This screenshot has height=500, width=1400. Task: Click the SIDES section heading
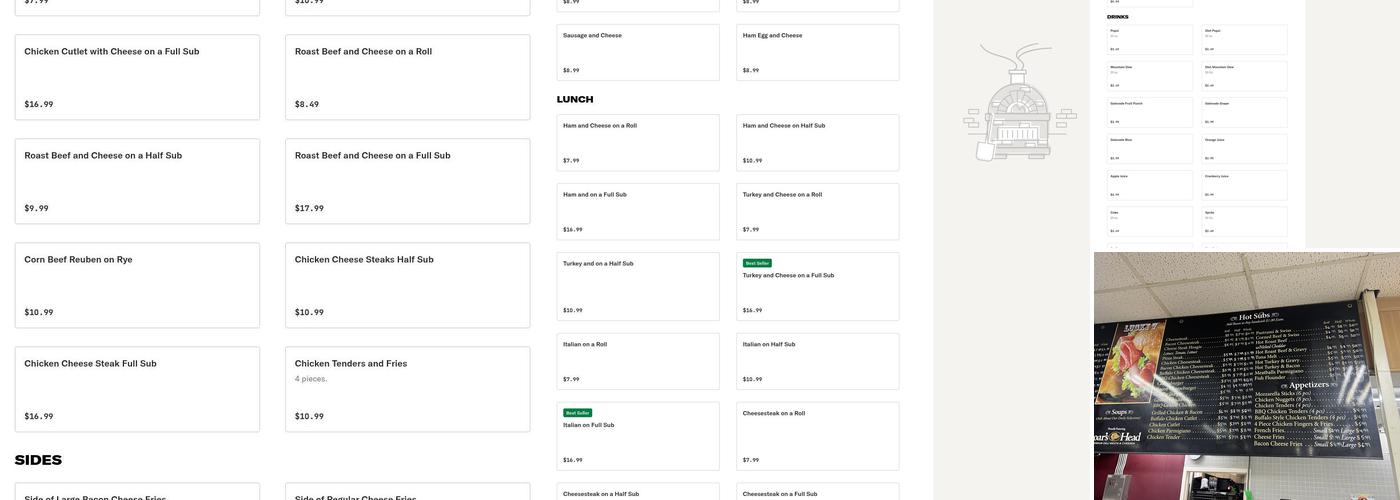[x=38, y=460]
